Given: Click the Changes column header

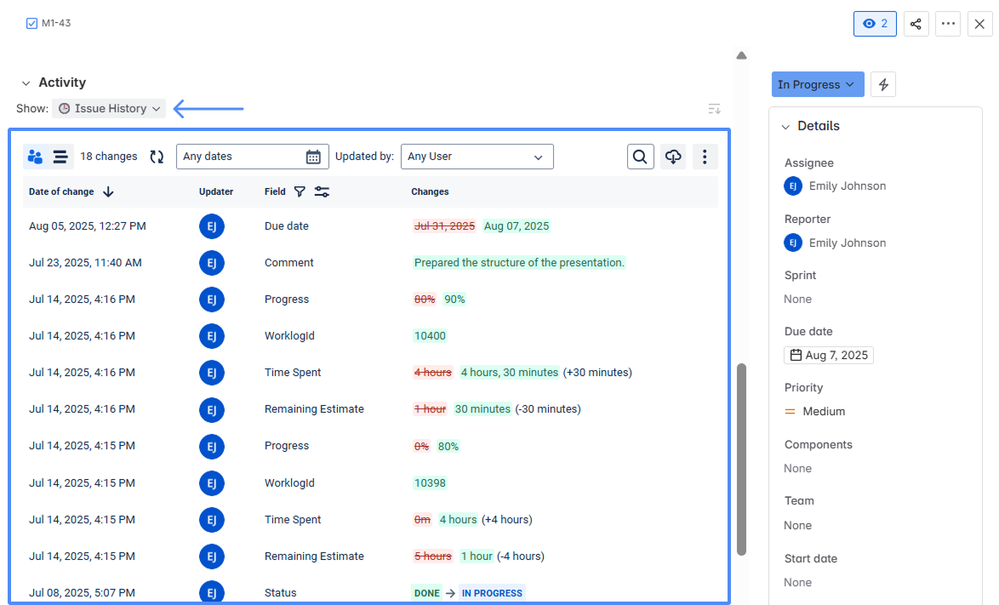Looking at the screenshot, I should pyautogui.click(x=430, y=192).
